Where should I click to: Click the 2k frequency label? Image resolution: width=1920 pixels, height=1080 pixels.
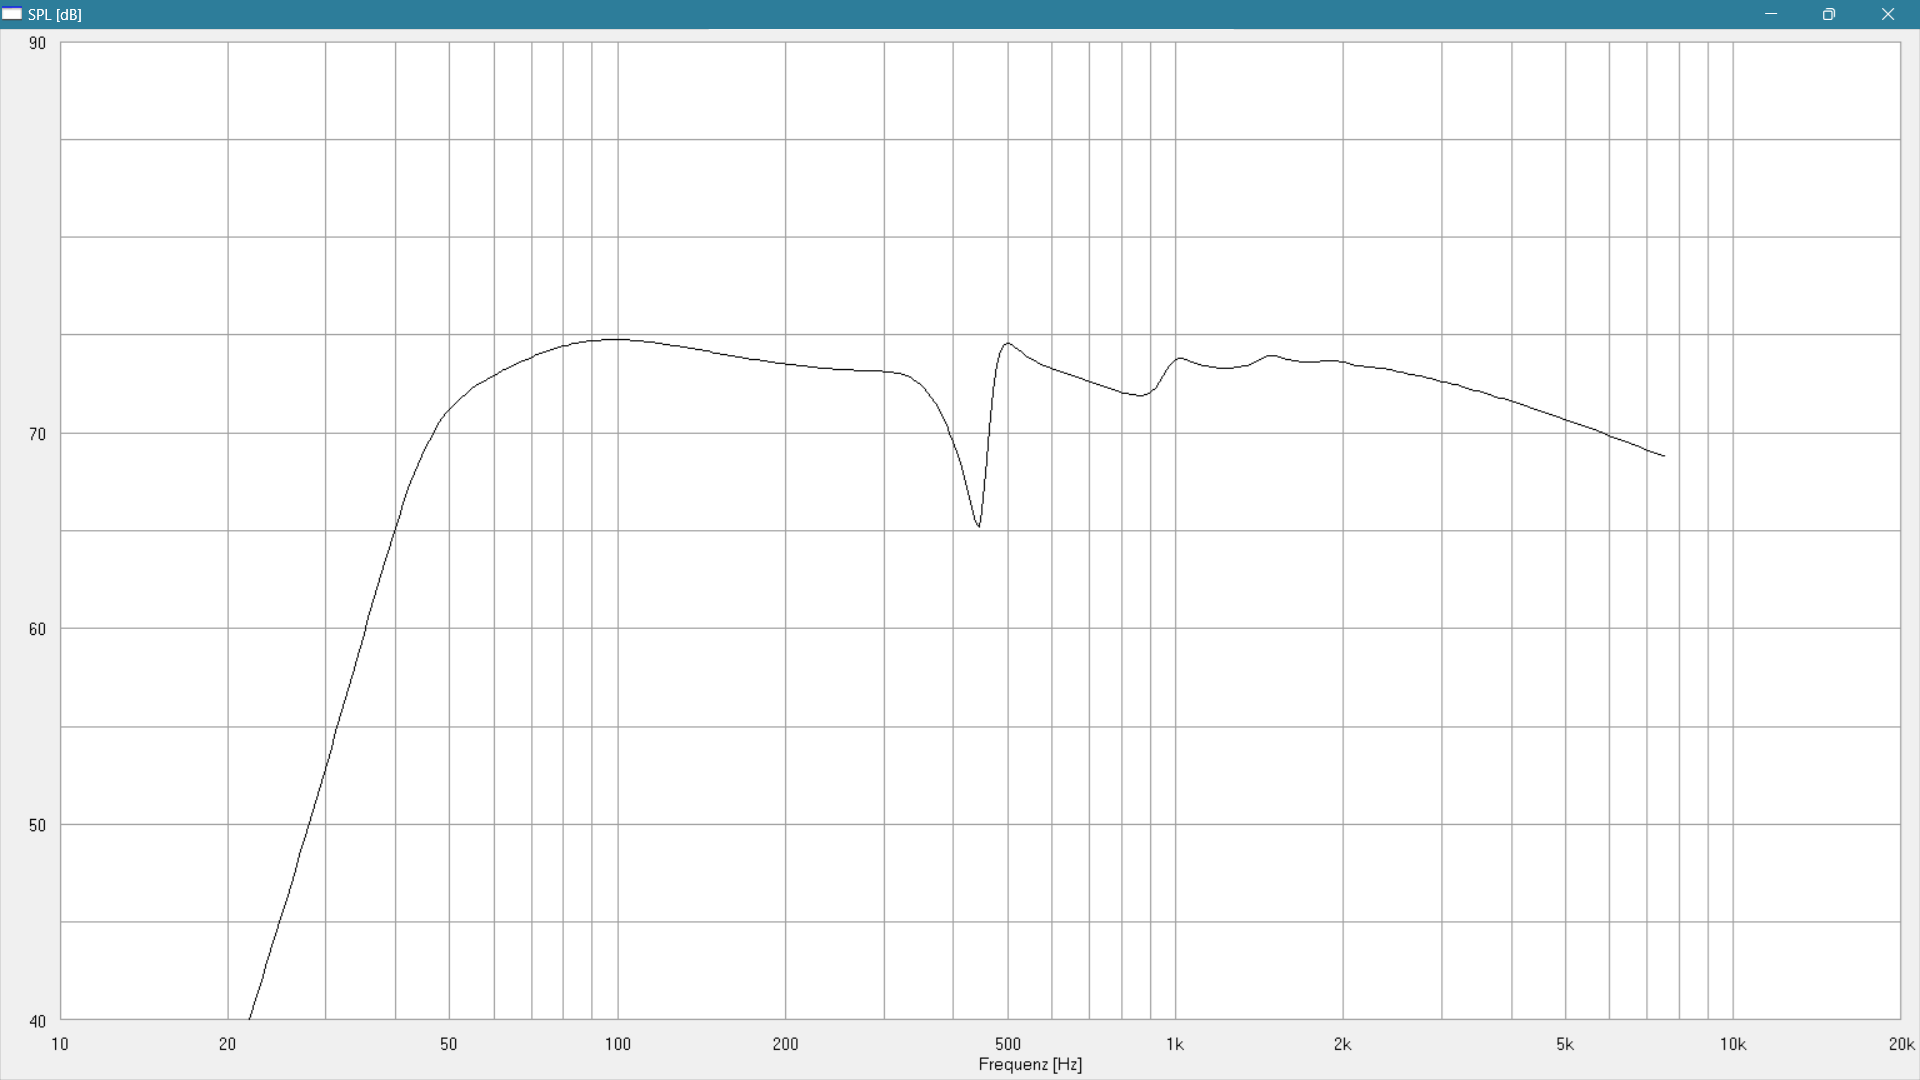tap(1342, 1044)
